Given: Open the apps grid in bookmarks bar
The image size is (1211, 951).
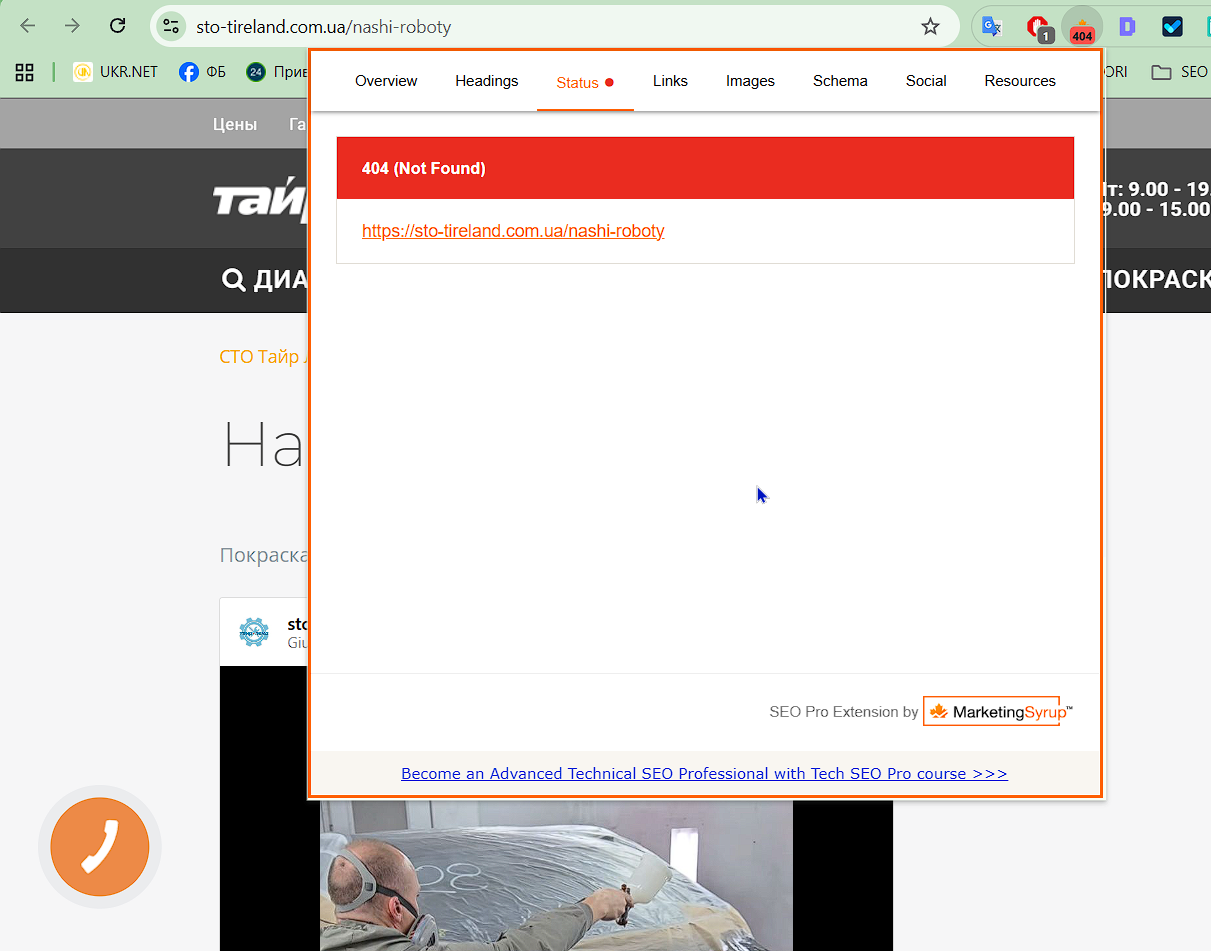Looking at the screenshot, I should [24, 72].
